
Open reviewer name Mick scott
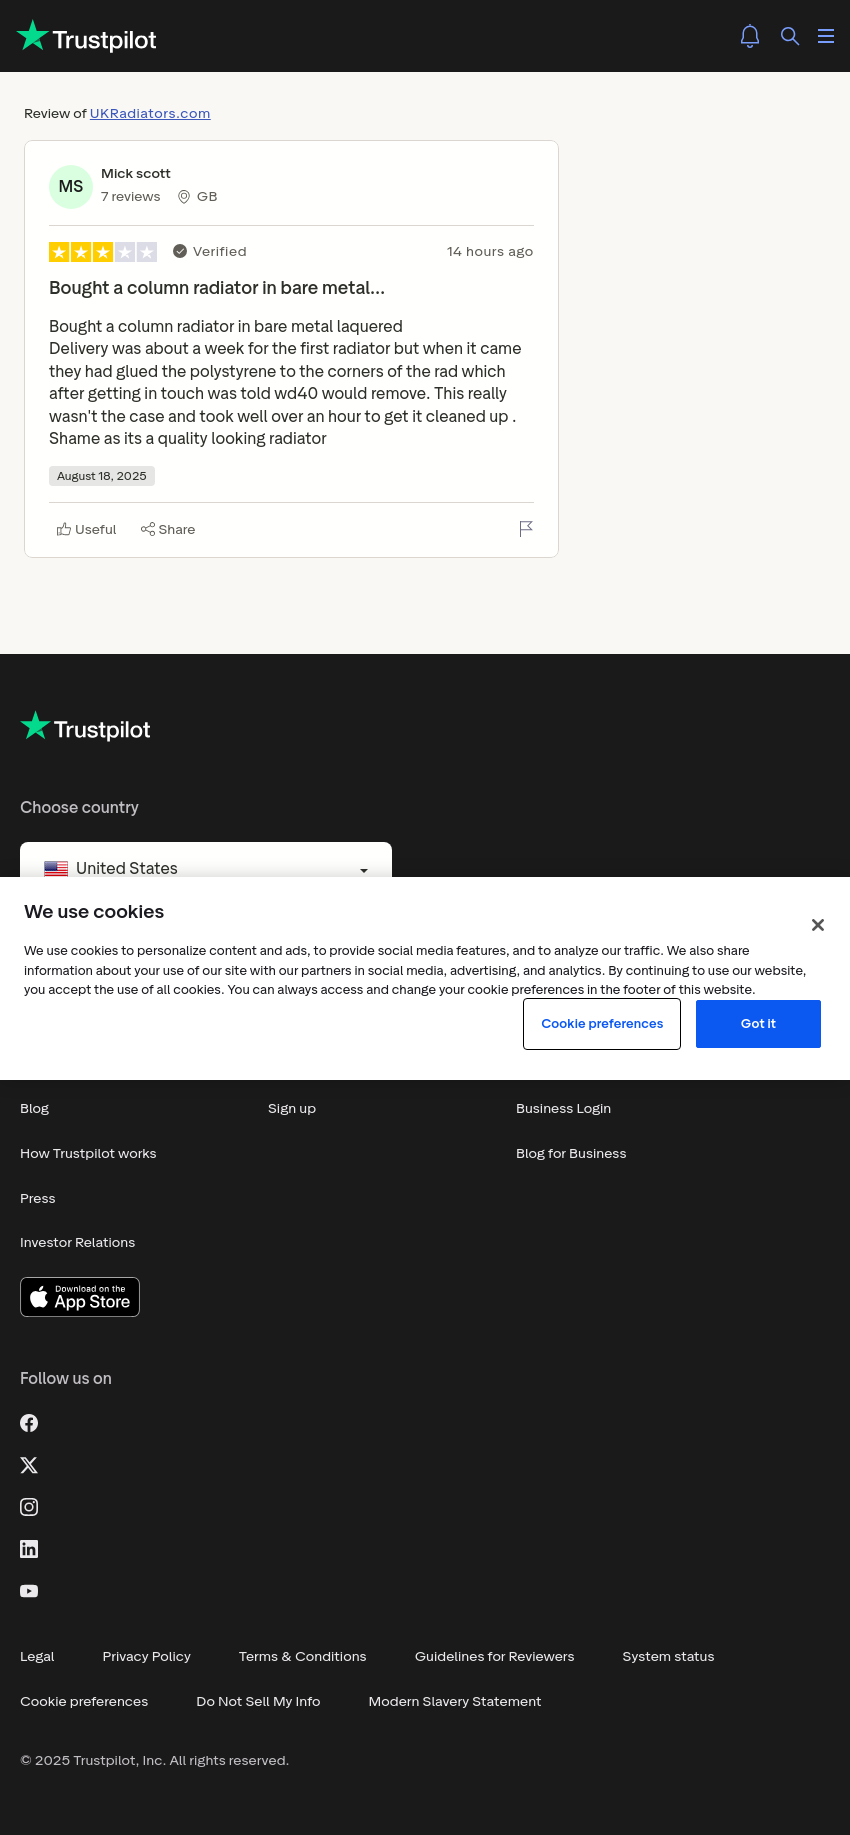[x=136, y=174]
